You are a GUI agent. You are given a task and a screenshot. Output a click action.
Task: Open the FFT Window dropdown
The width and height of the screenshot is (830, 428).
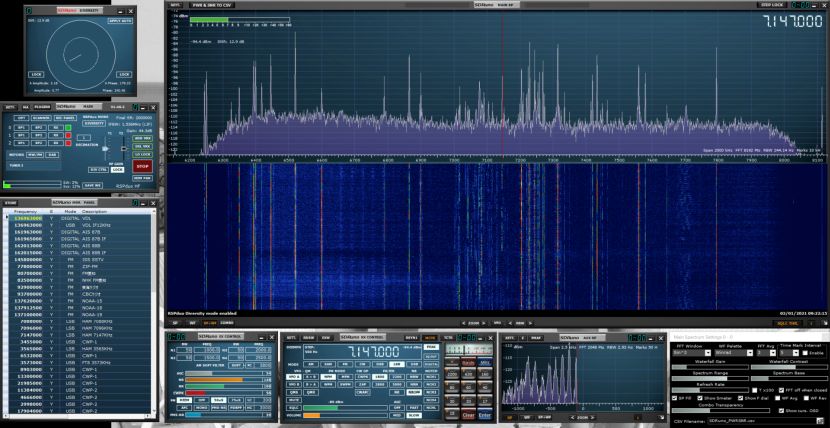[x=692, y=353]
